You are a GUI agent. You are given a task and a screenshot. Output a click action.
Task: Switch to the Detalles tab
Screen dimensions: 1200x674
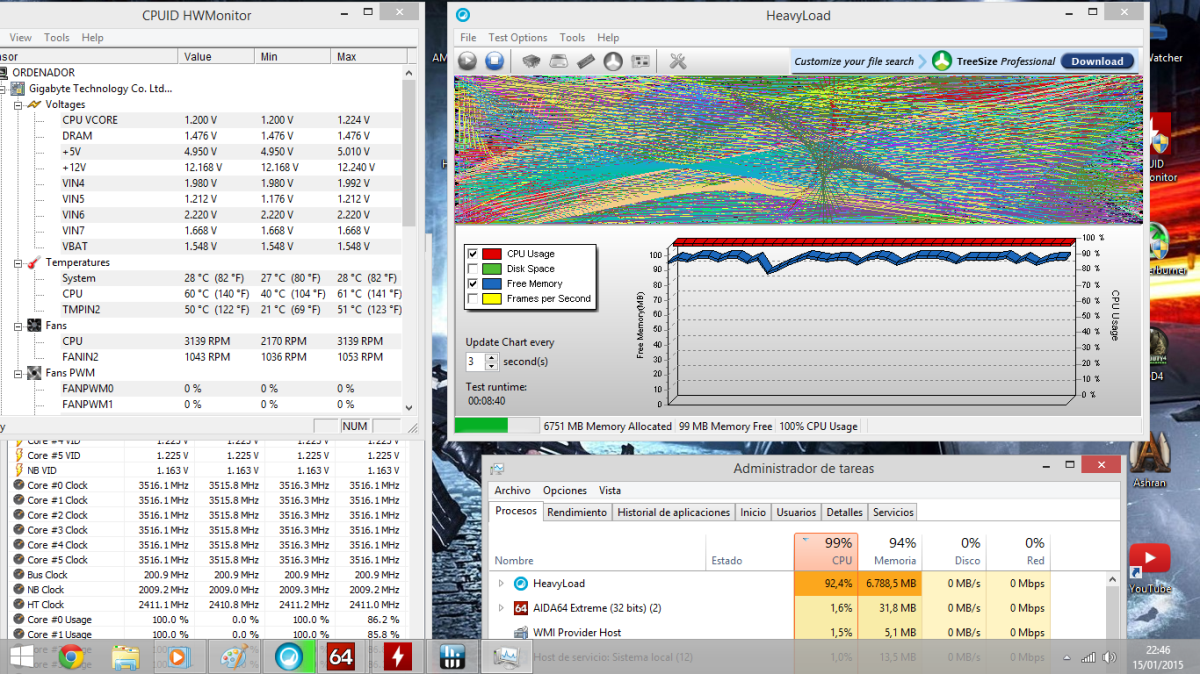pyautogui.click(x=845, y=512)
